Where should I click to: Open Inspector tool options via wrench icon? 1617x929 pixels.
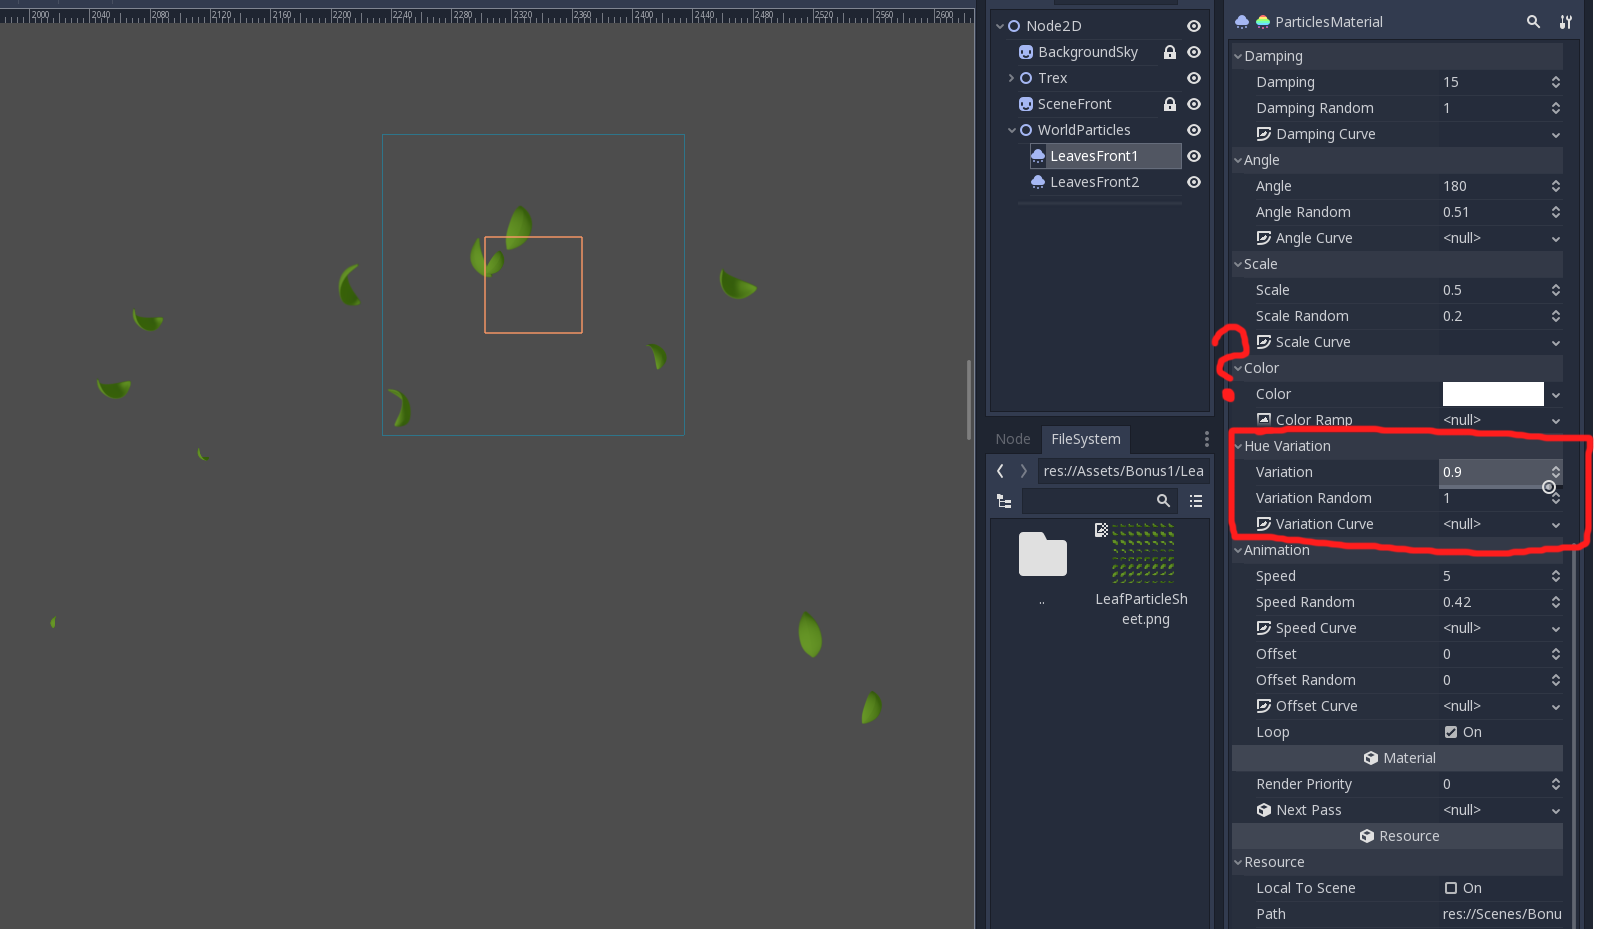coord(1565,21)
